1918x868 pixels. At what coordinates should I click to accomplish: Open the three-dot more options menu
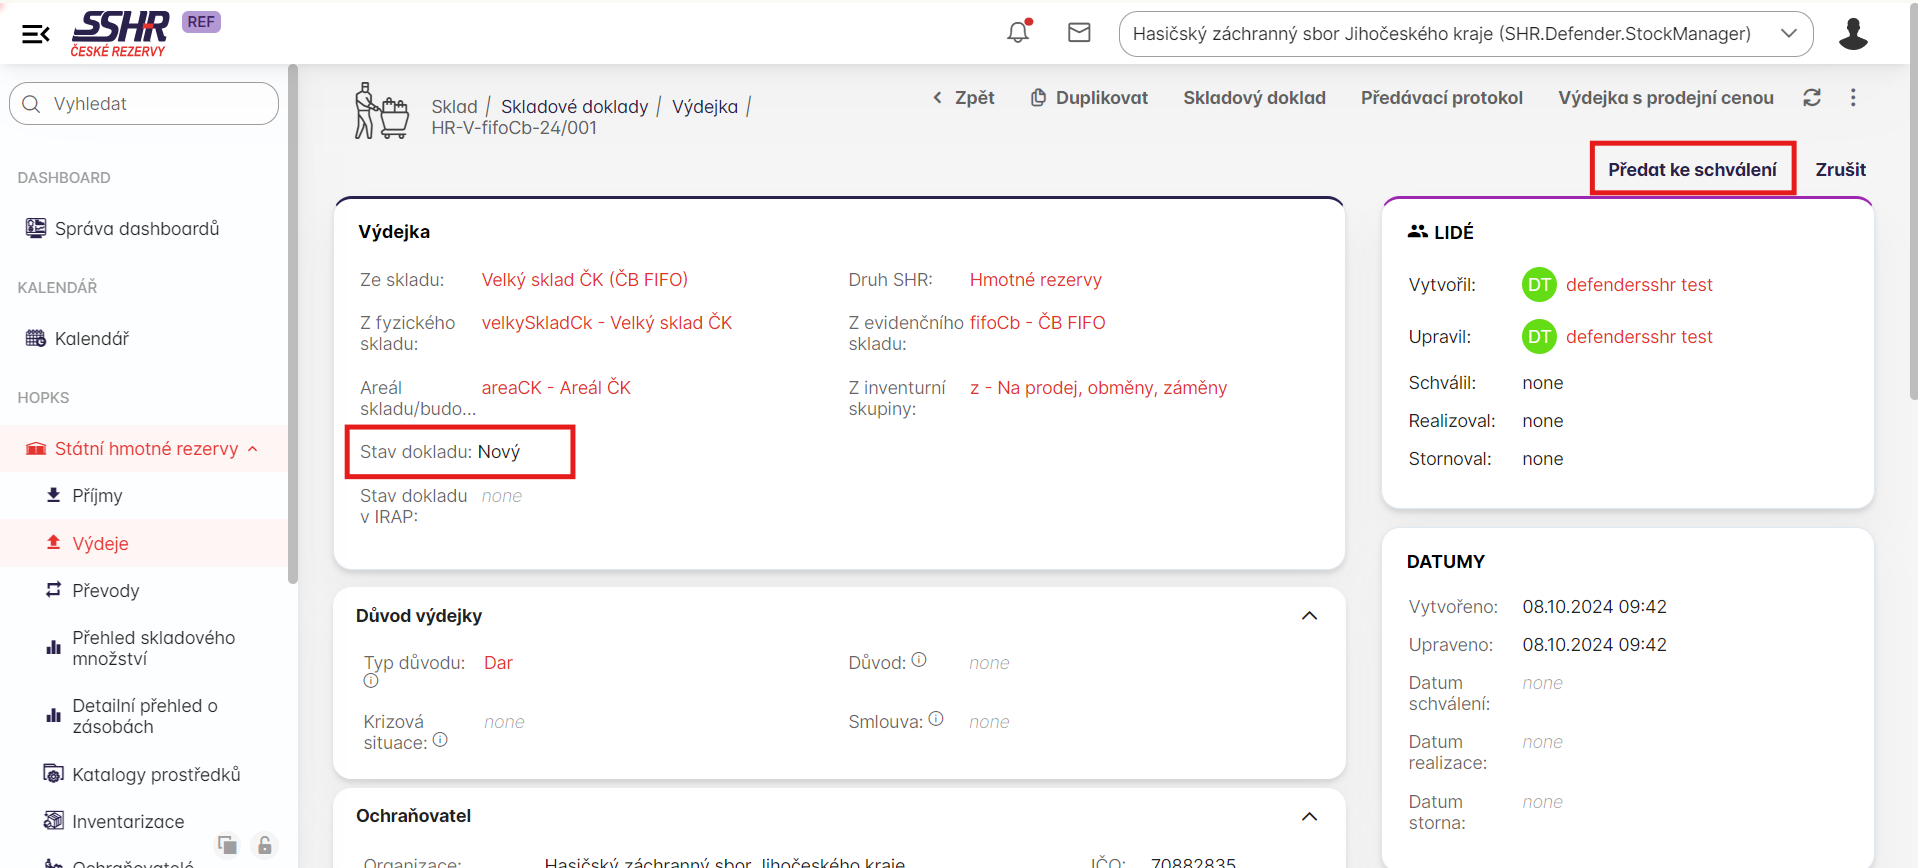click(x=1853, y=98)
